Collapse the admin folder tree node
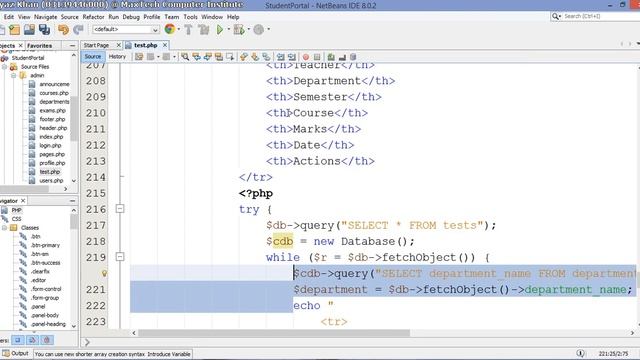 point(14,76)
